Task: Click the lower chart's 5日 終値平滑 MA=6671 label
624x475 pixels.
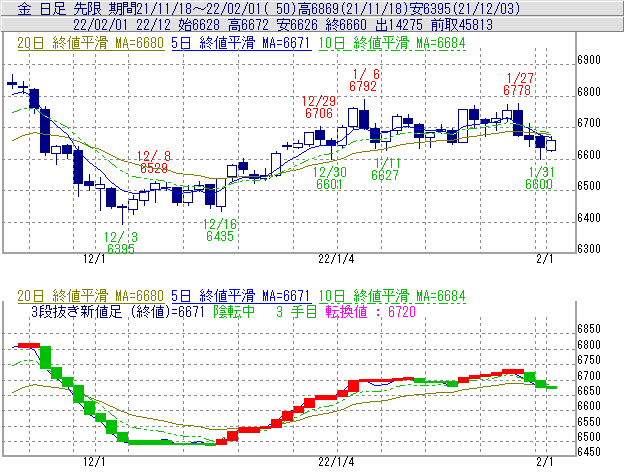Action: tap(241, 296)
